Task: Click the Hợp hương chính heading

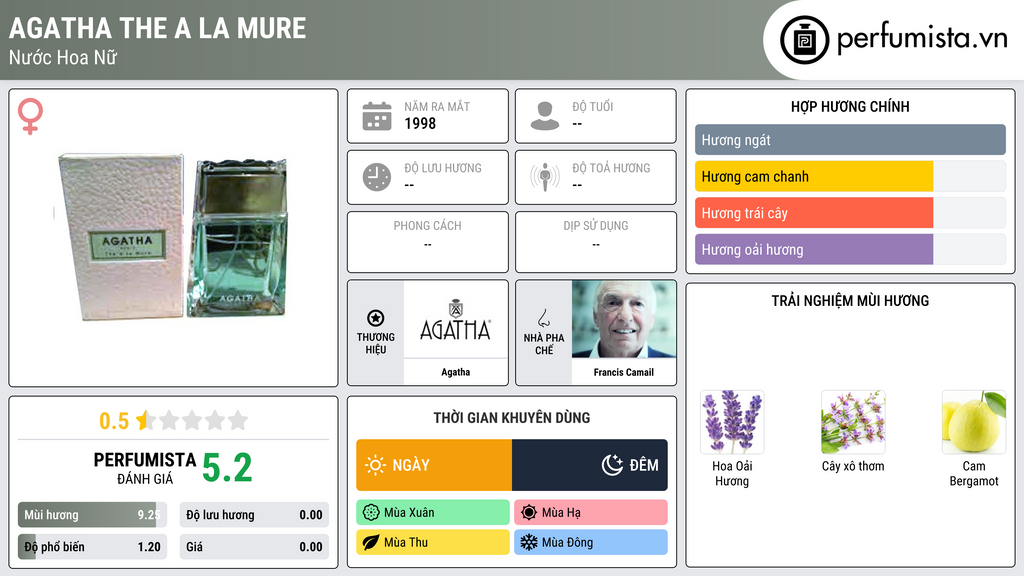Action: (x=850, y=106)
